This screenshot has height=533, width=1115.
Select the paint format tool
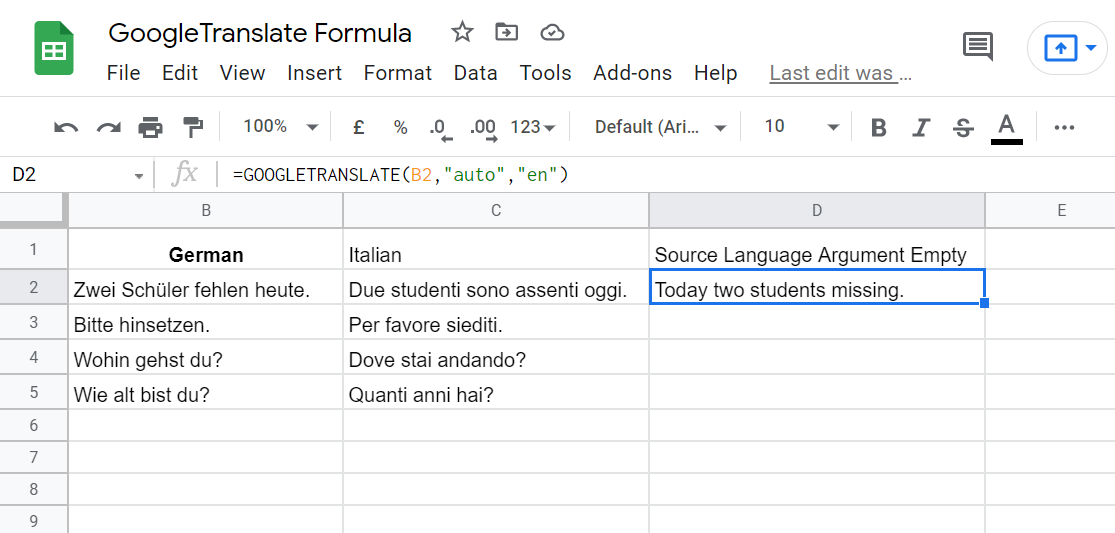point(192,127)
